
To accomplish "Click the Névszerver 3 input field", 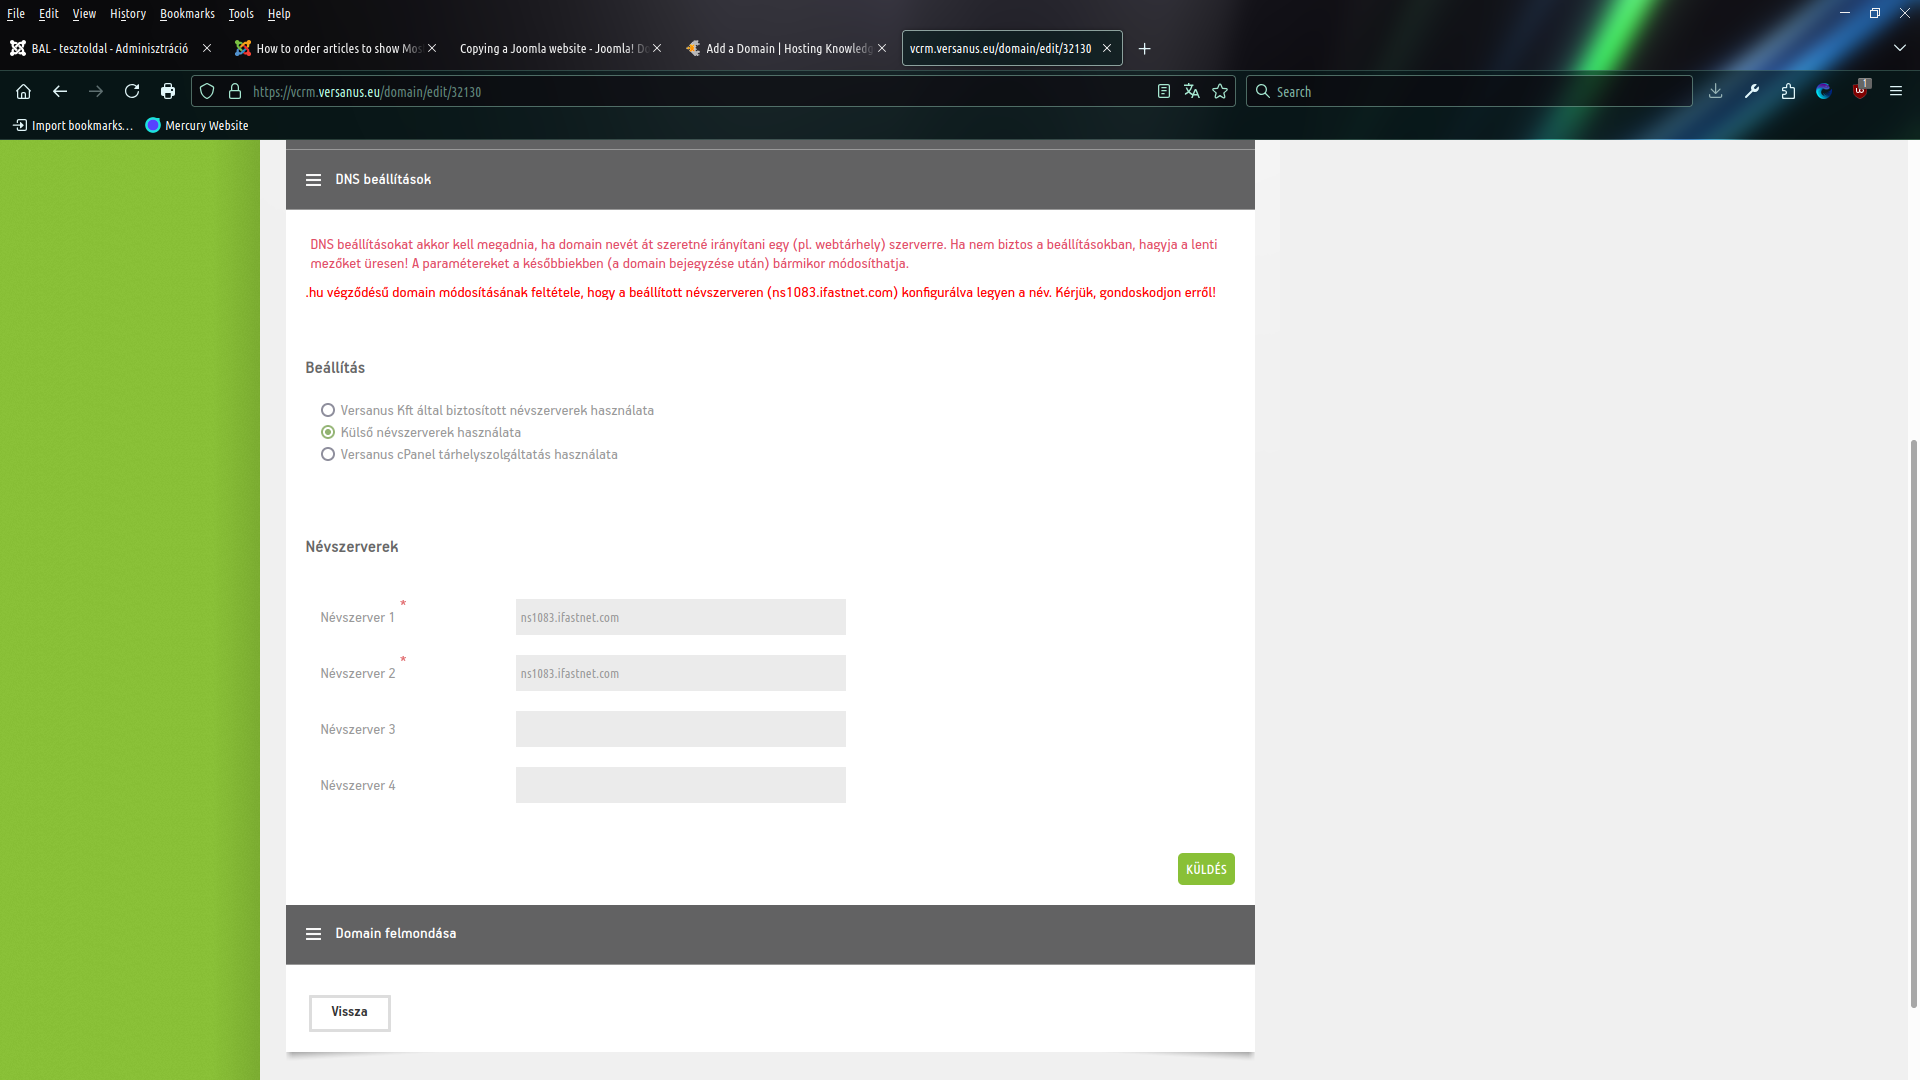I will (x=681, y=729).
